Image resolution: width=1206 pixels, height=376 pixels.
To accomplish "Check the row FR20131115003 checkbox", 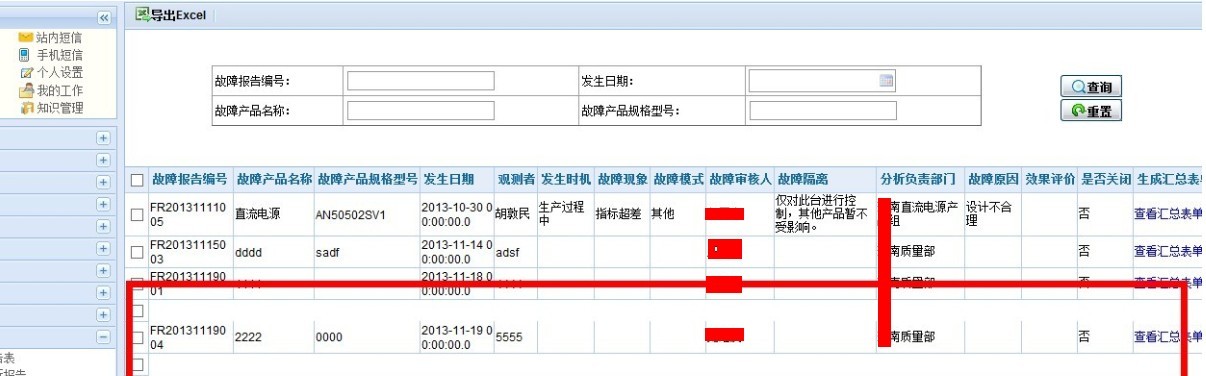I will [137, 253].
